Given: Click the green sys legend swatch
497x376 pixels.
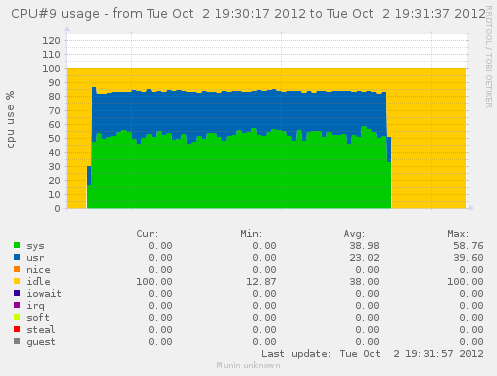Looking at the screenshot, I should [x=17, y=245].
